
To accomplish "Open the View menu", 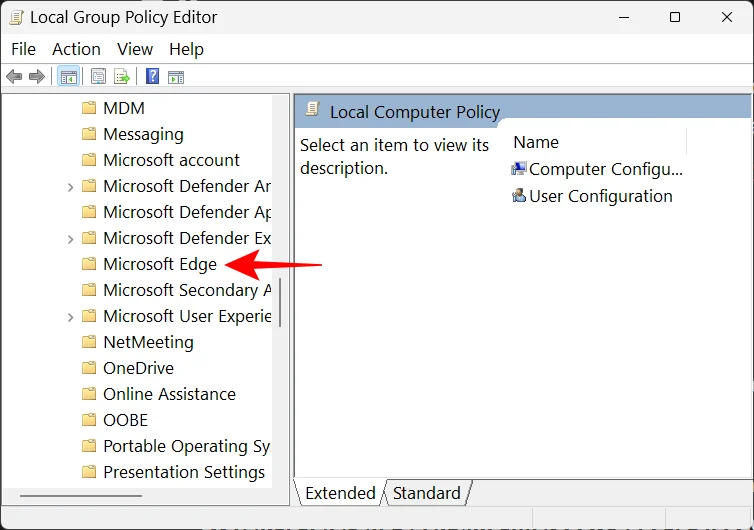I will (x=135, y=49).
